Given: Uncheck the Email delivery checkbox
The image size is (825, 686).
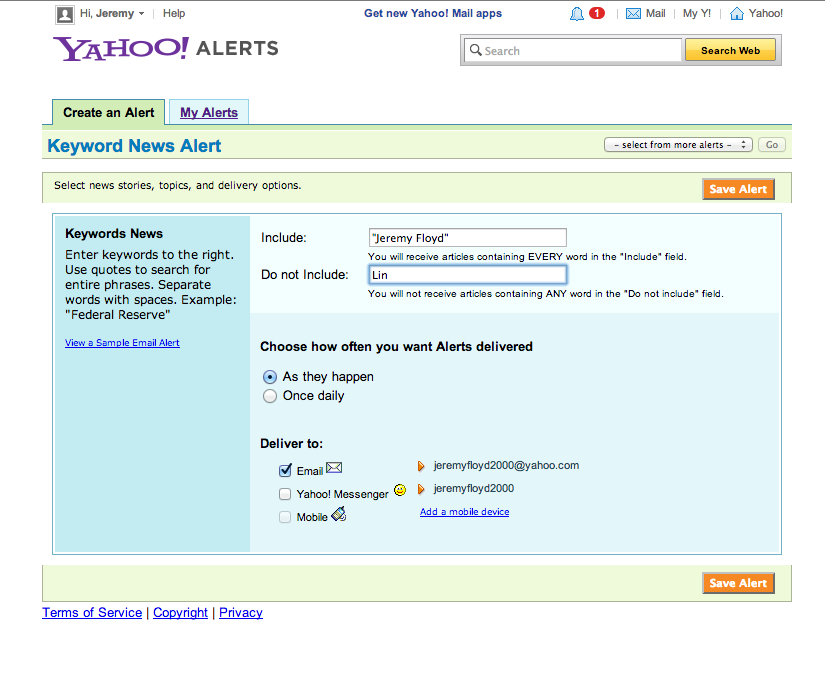Looking at the screenshot, I should coord(285,470).
